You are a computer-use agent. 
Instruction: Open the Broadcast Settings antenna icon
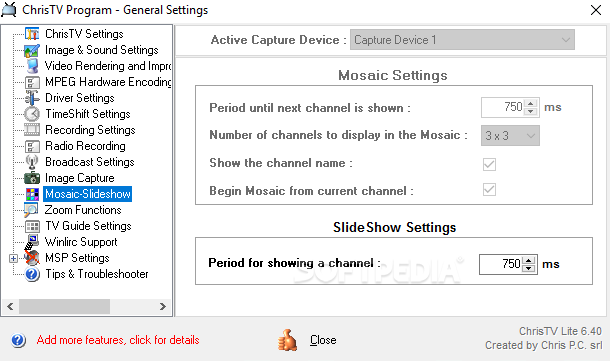[32, 162]
